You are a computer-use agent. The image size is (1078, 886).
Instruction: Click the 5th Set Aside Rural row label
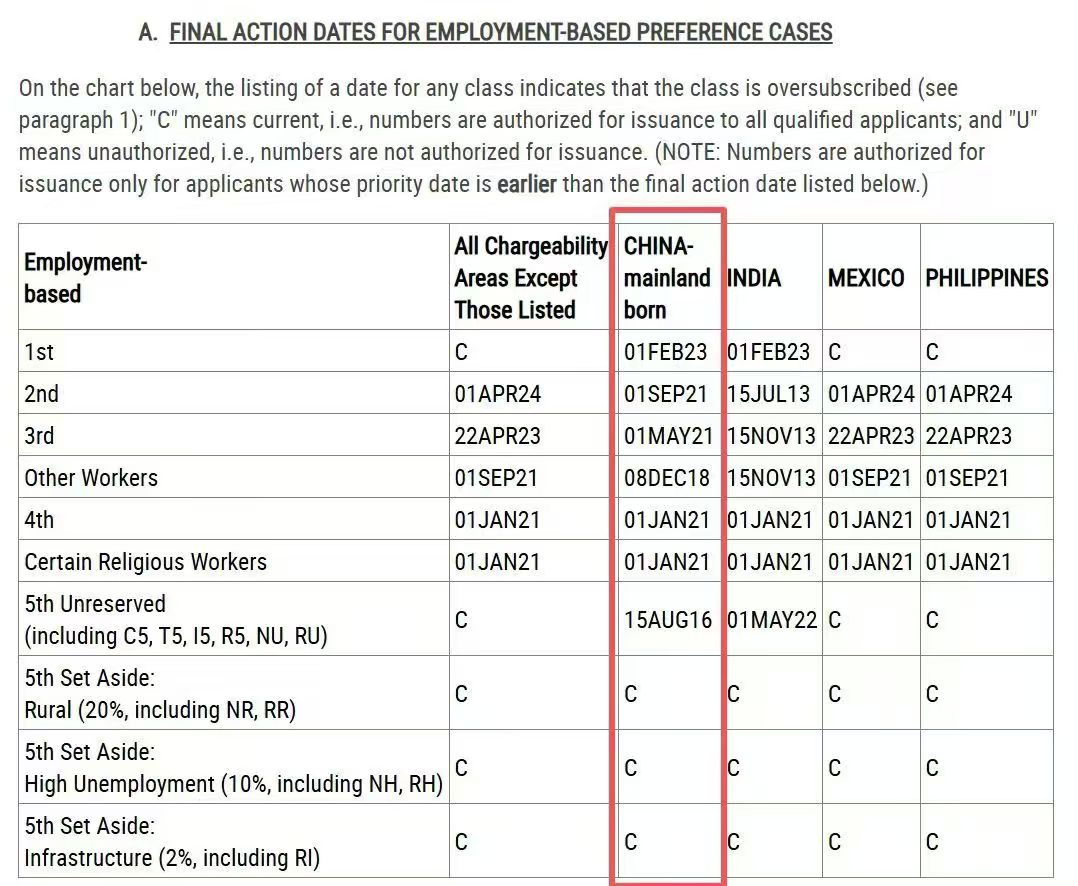(160, 694)
